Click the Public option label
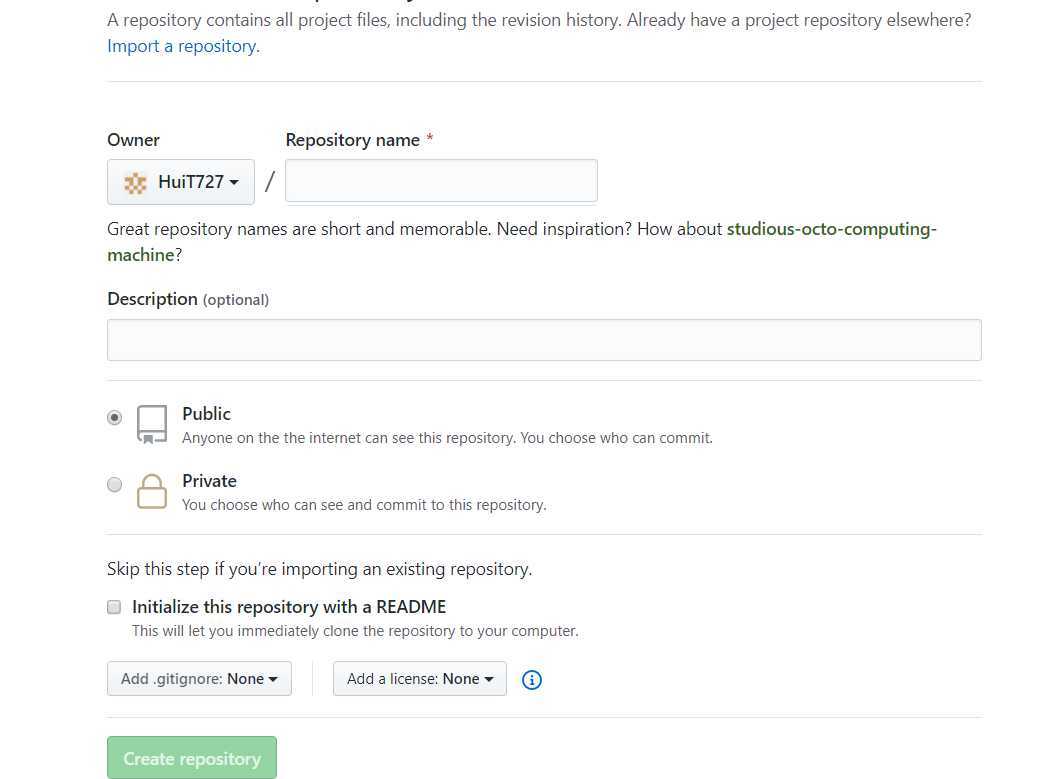The height and width of the screenshot is (779, 1048). pyautogui.click(x=207, y=414)
